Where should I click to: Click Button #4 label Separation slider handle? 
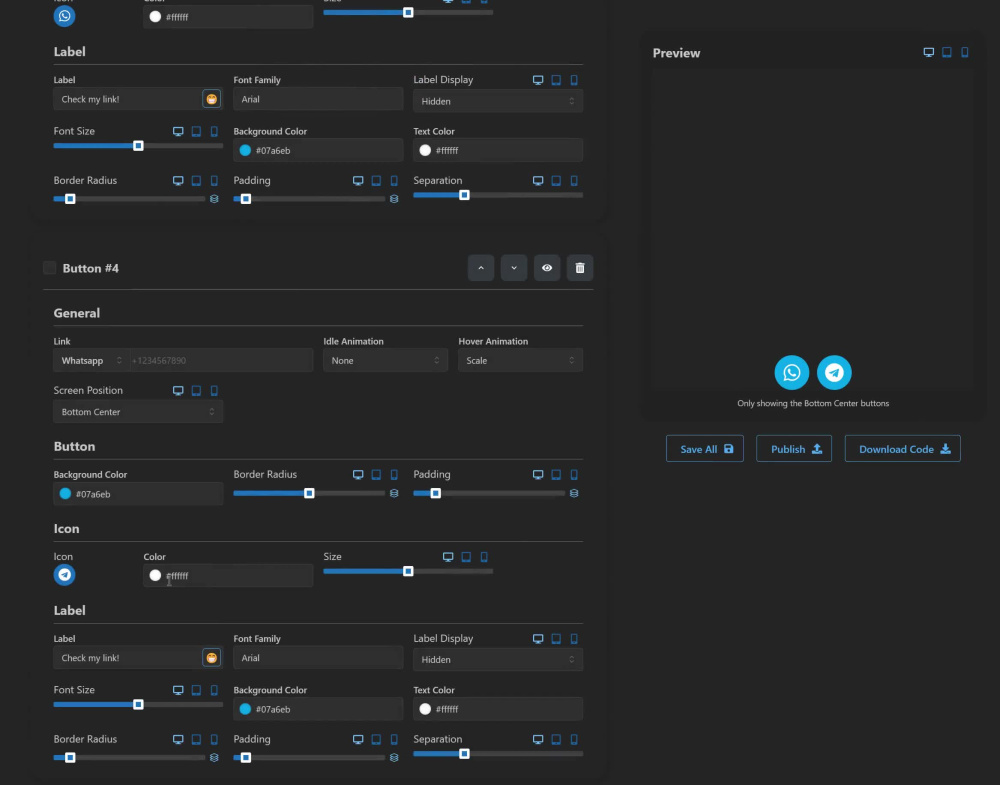tap(464, 754)
